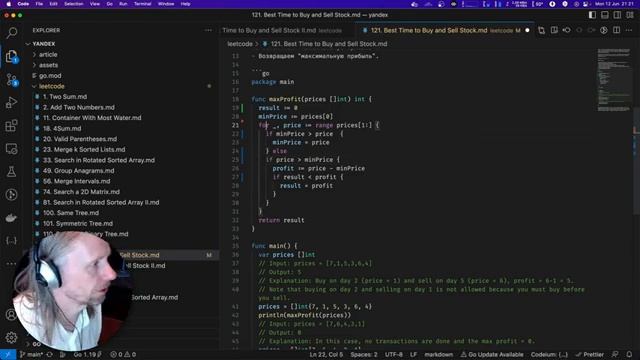Open the Apple menu
This screenshot has width=640, height=360.
(x=8, y=4)
